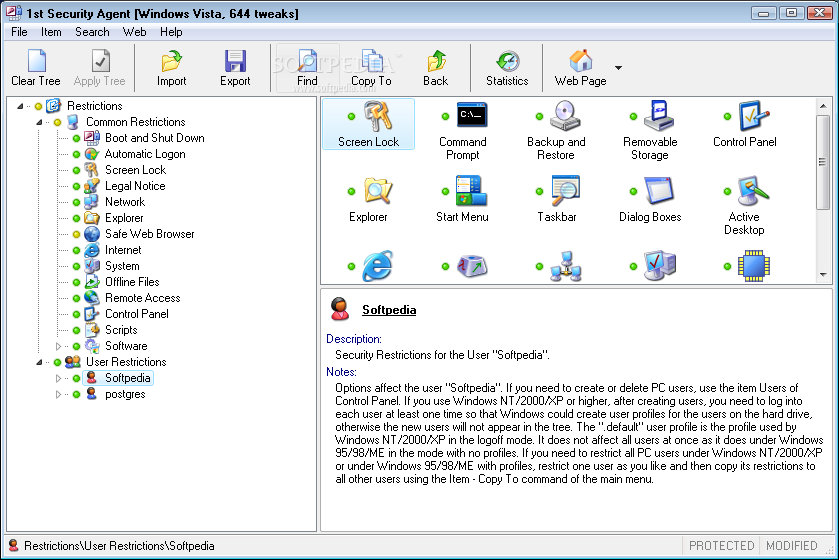Toggle the green dot next to Taskbar icon

point(539,191)
